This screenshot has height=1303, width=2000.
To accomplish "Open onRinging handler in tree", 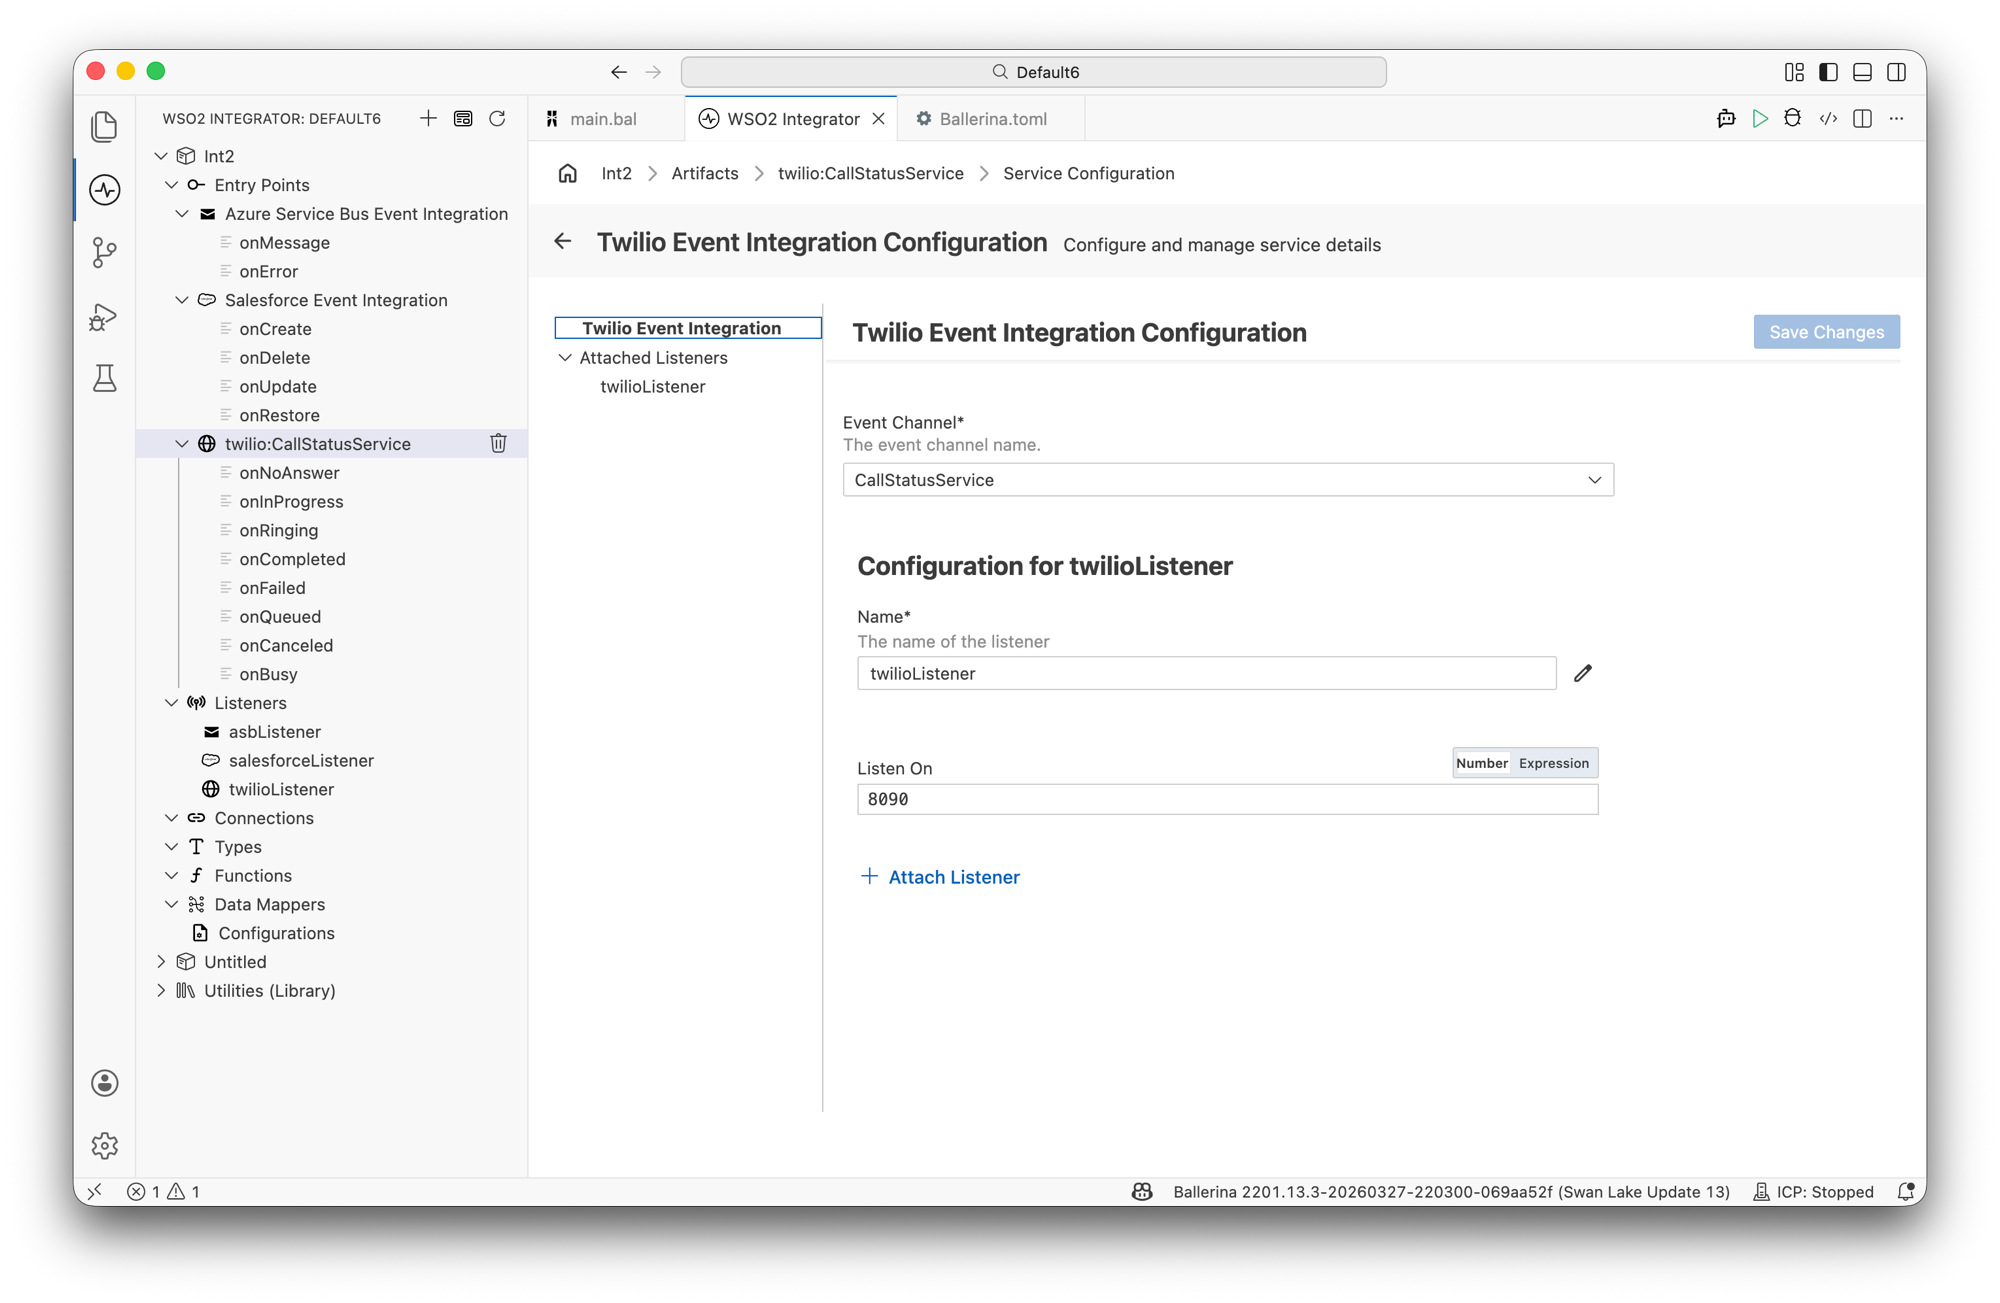I will tap(278, 530).
